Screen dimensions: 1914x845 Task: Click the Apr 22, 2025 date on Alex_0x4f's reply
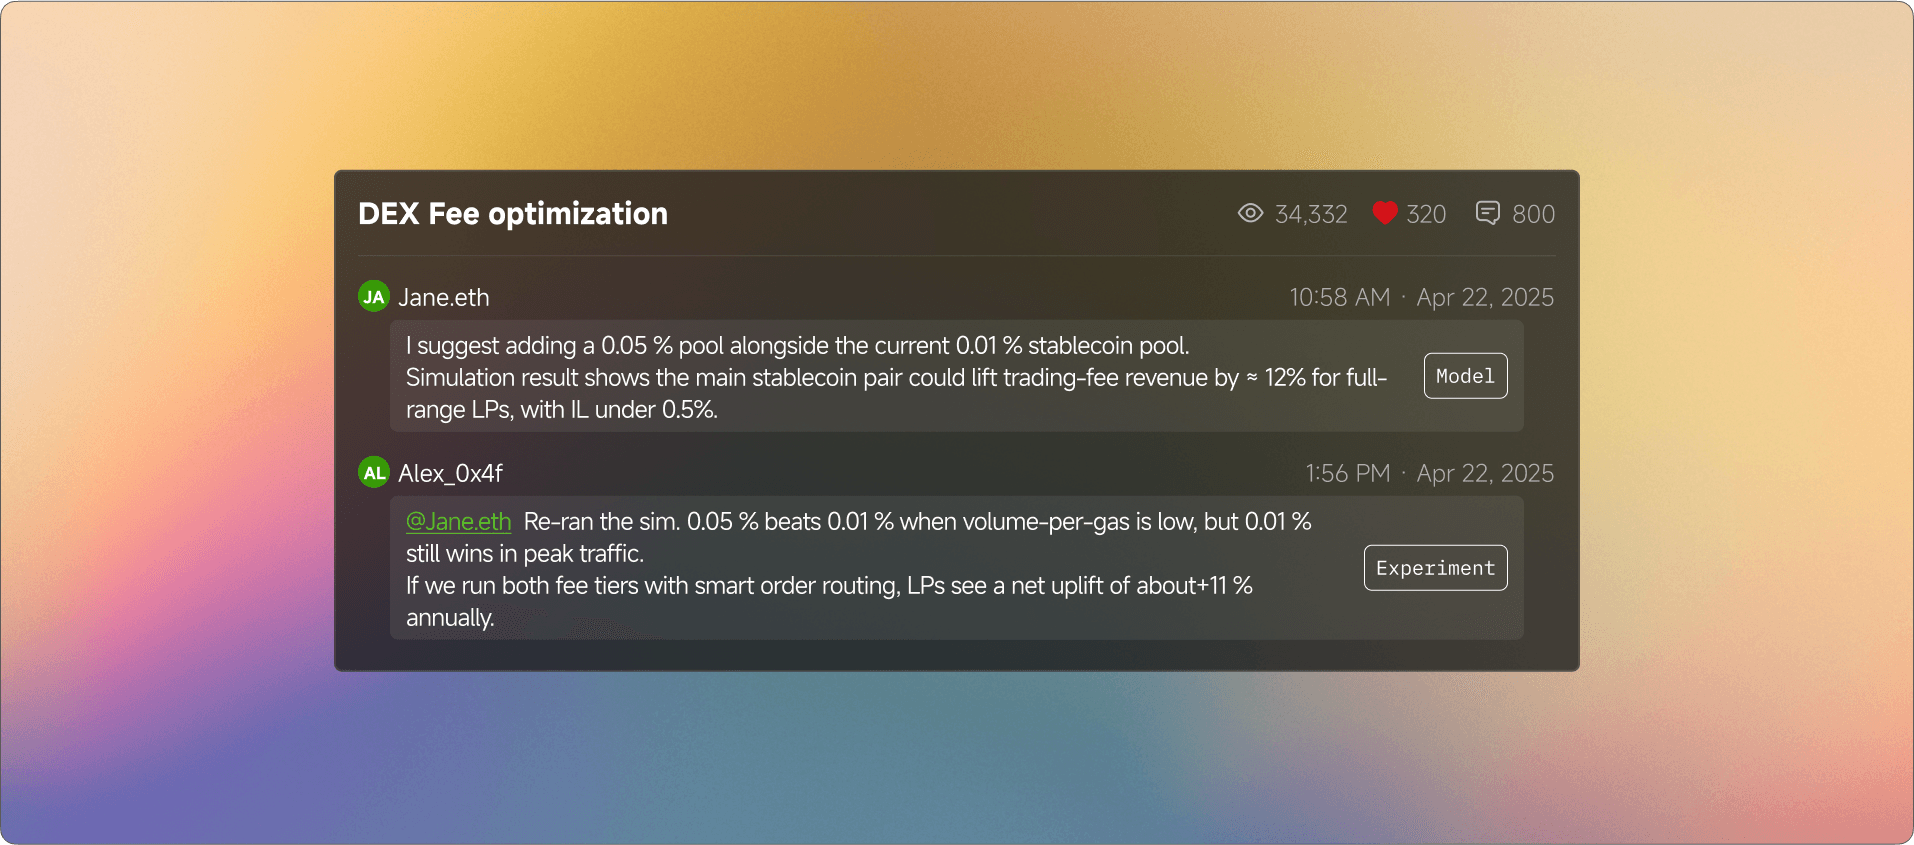tap(1485, 473)
